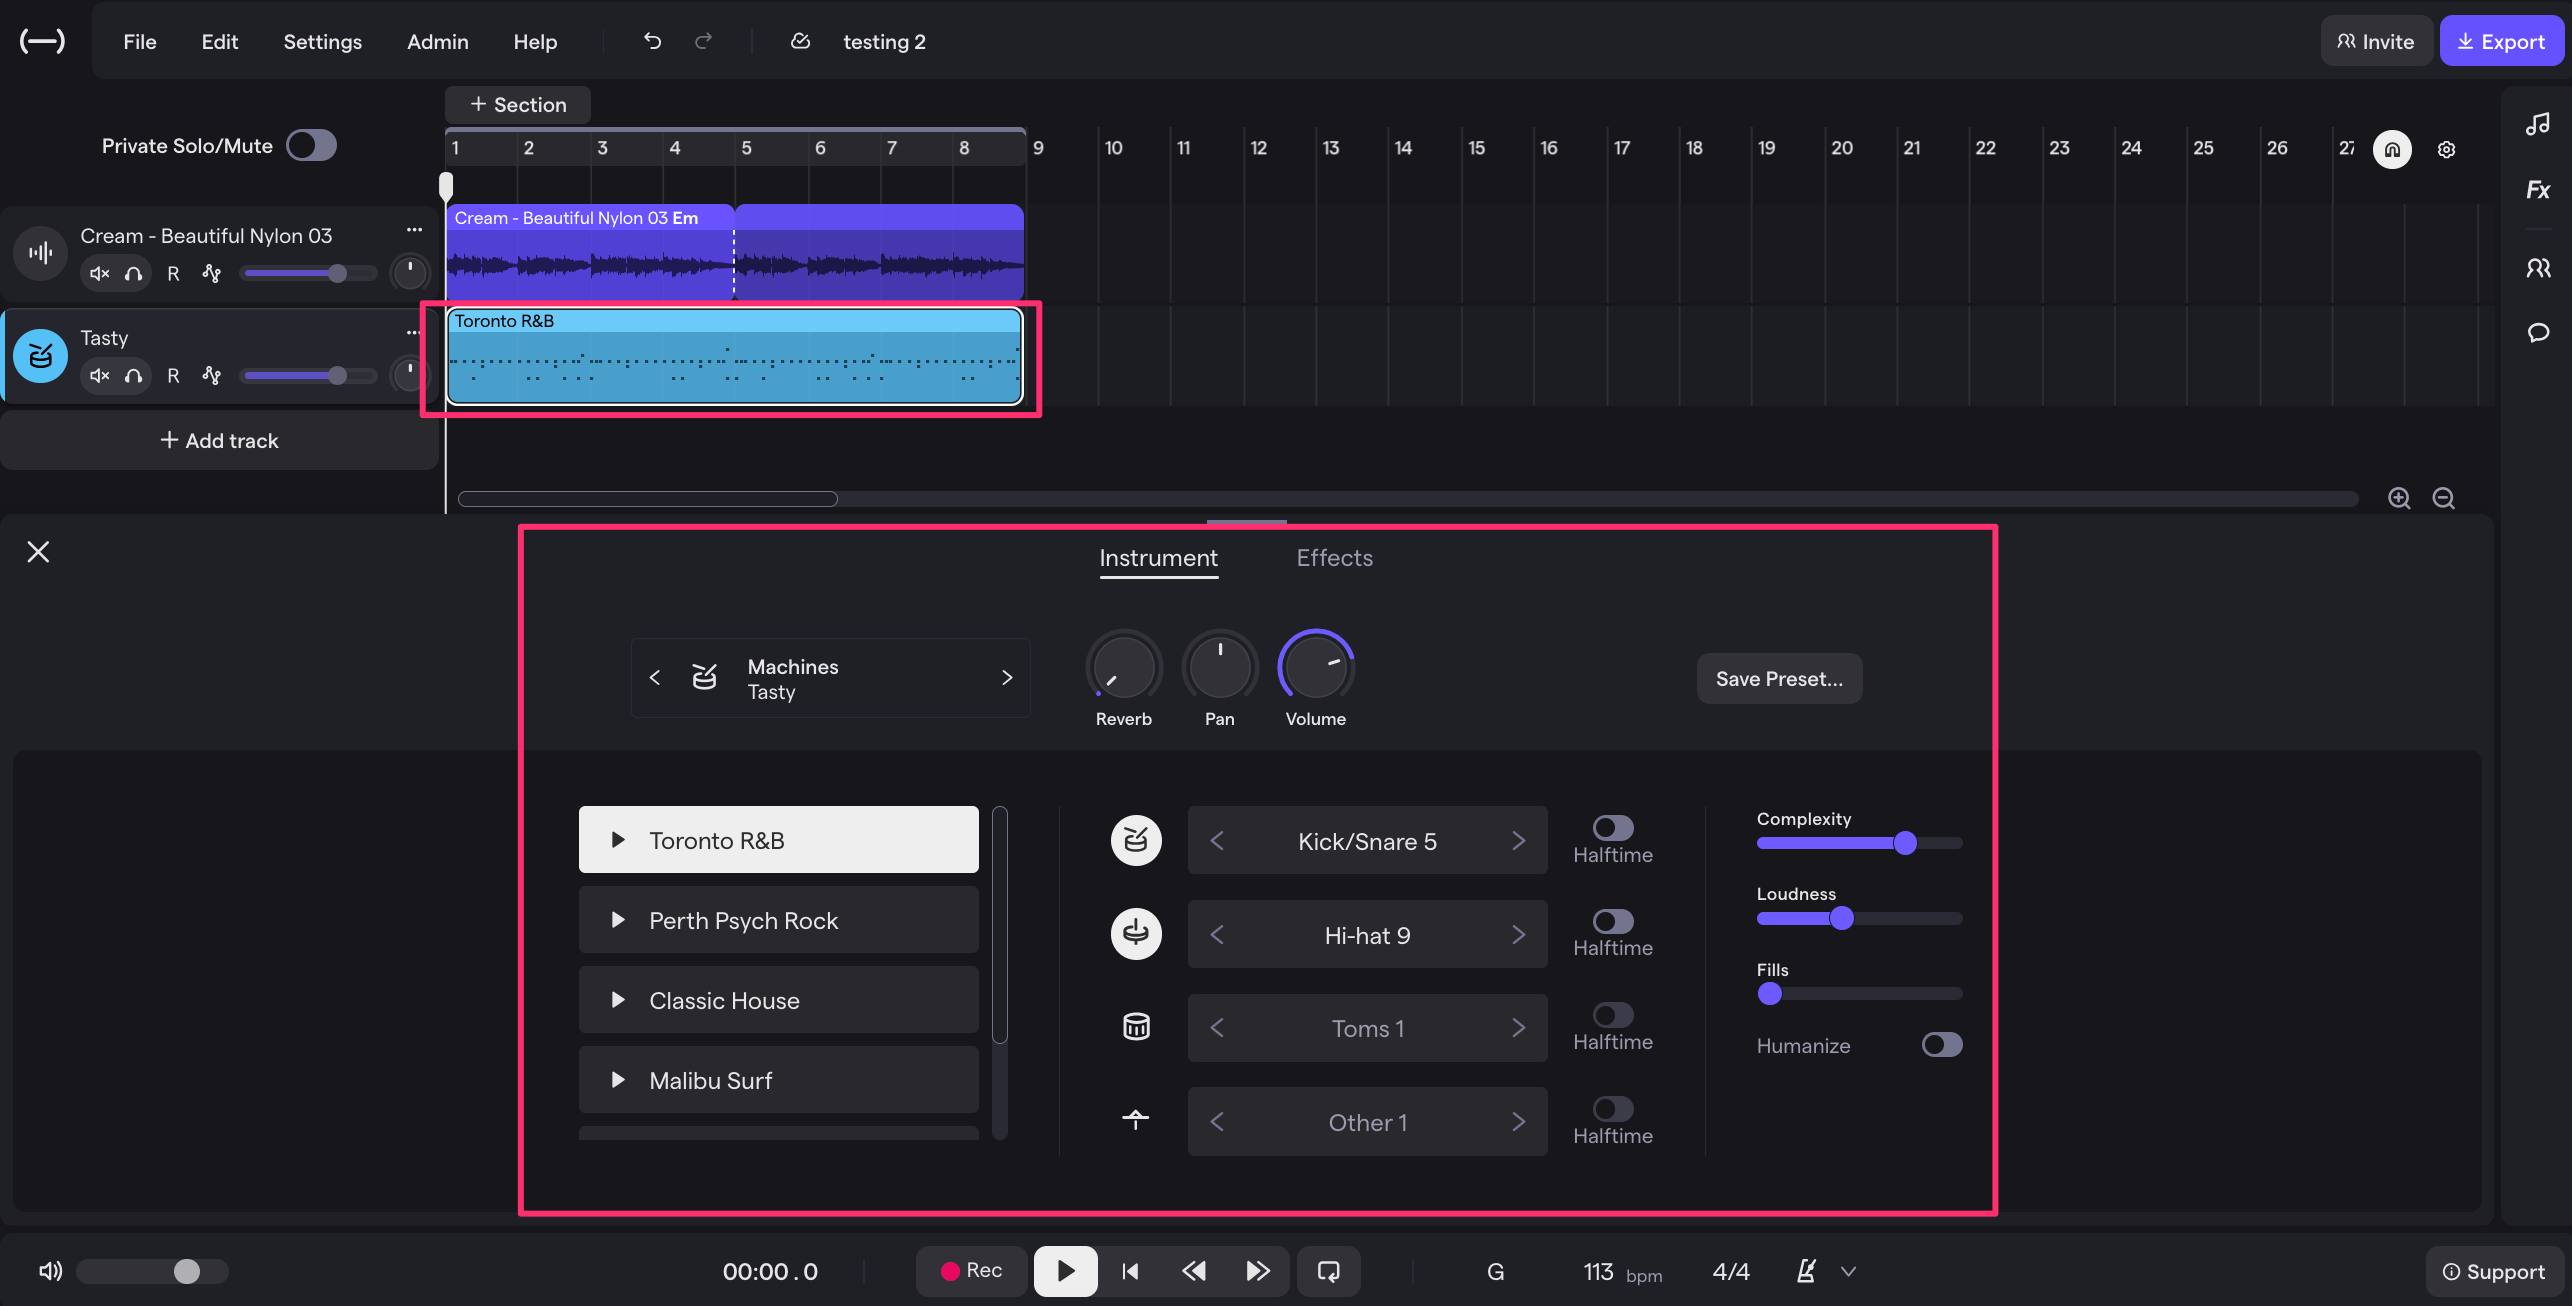The image size is (2572, 1306).
Task: Expand the metronome options chevron
Action: [x=1848, y=1272]
